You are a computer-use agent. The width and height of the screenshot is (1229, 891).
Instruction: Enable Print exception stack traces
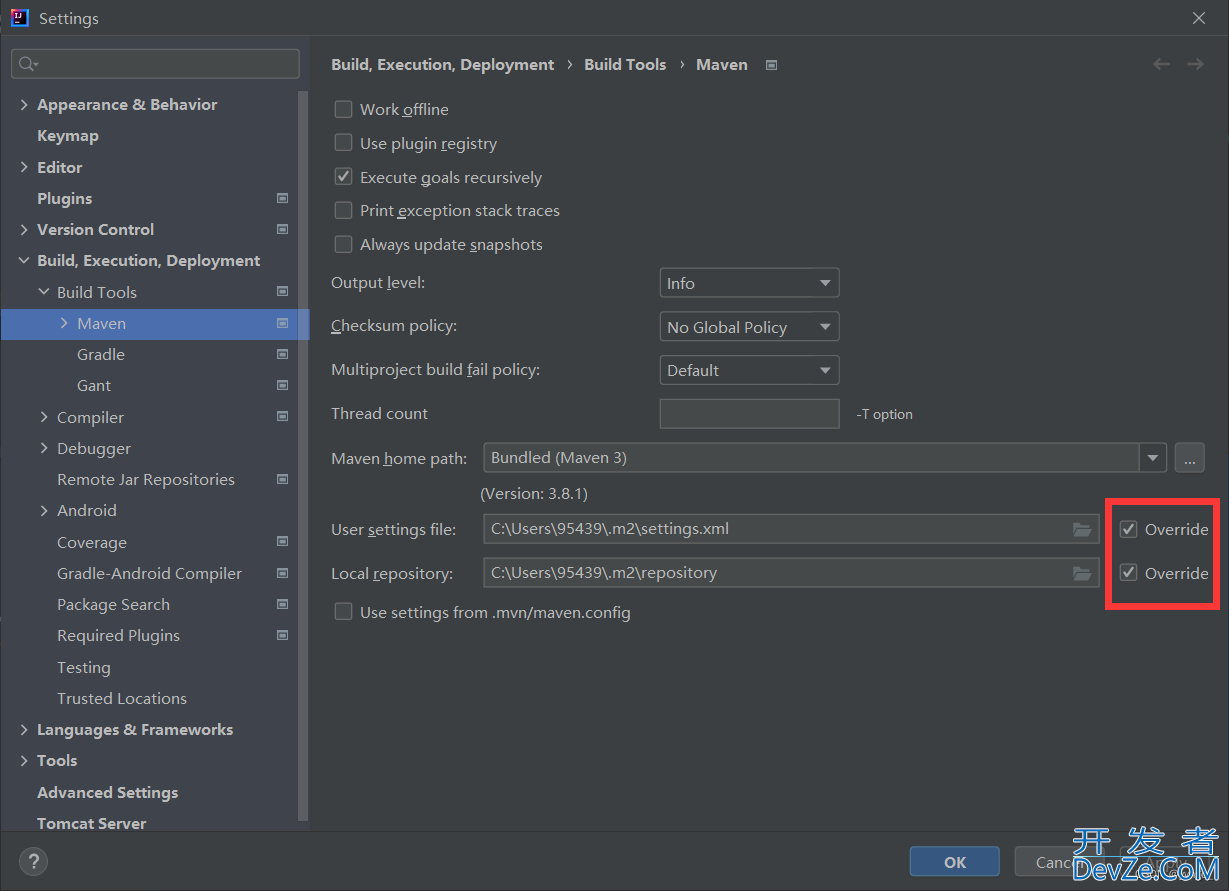point(343,210)
